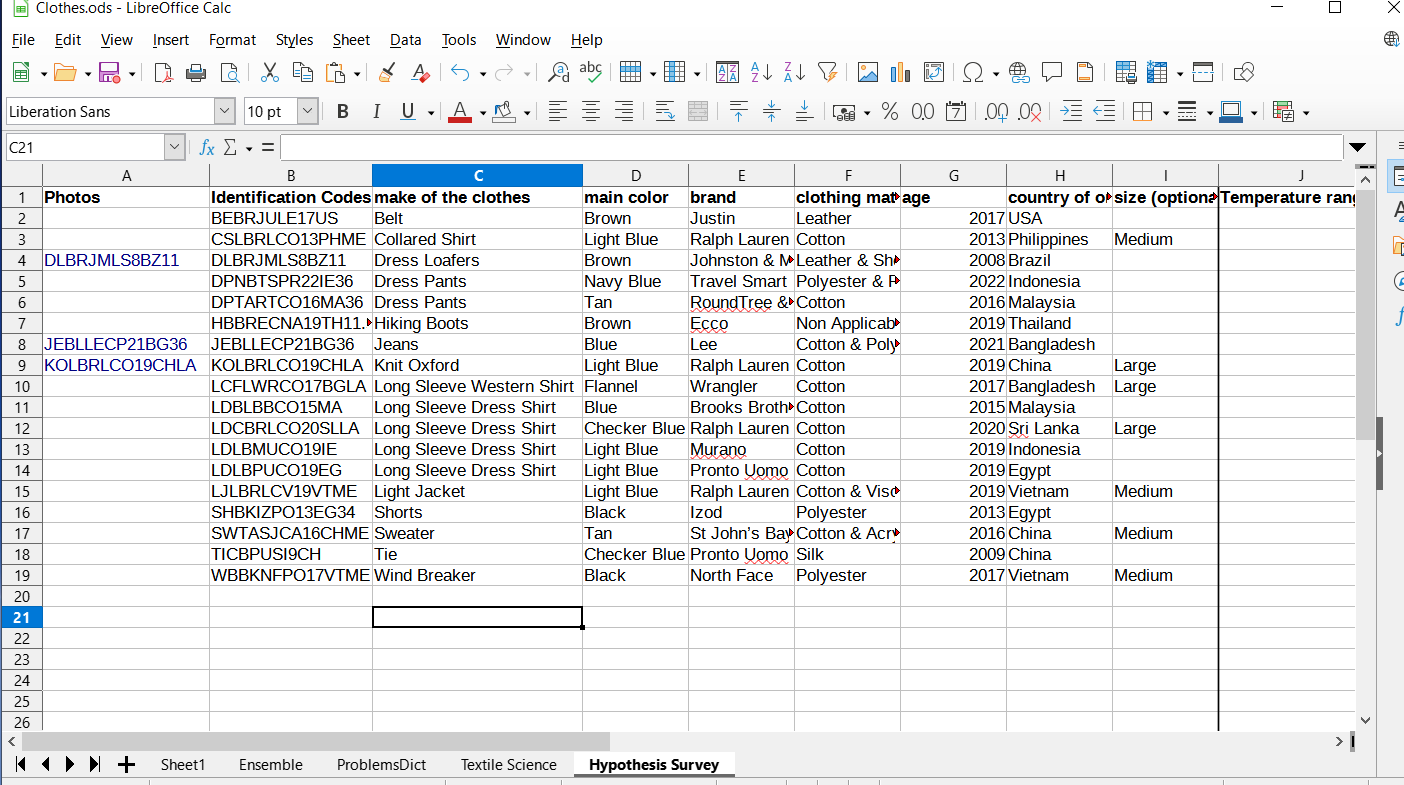Apply the red Font Color swatch
Image resolution: width=1404 pixels, height=785 pixels.
(460, 111)
